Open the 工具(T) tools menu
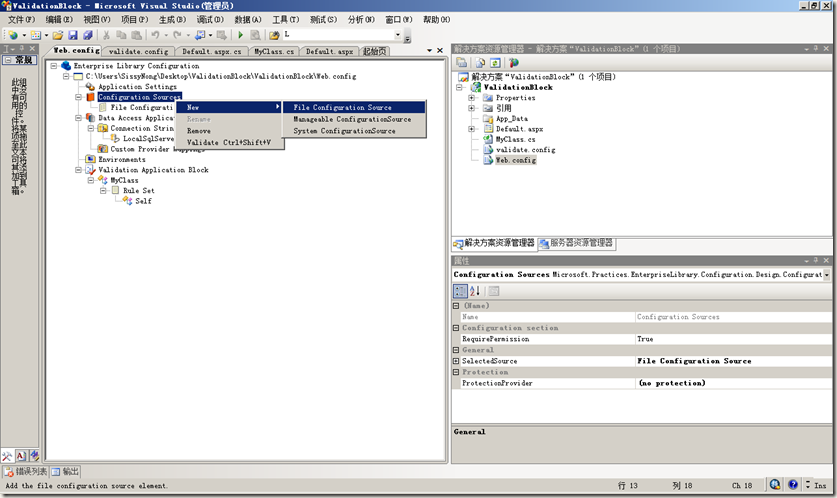 pyautogui.click(x=286, y=19)
